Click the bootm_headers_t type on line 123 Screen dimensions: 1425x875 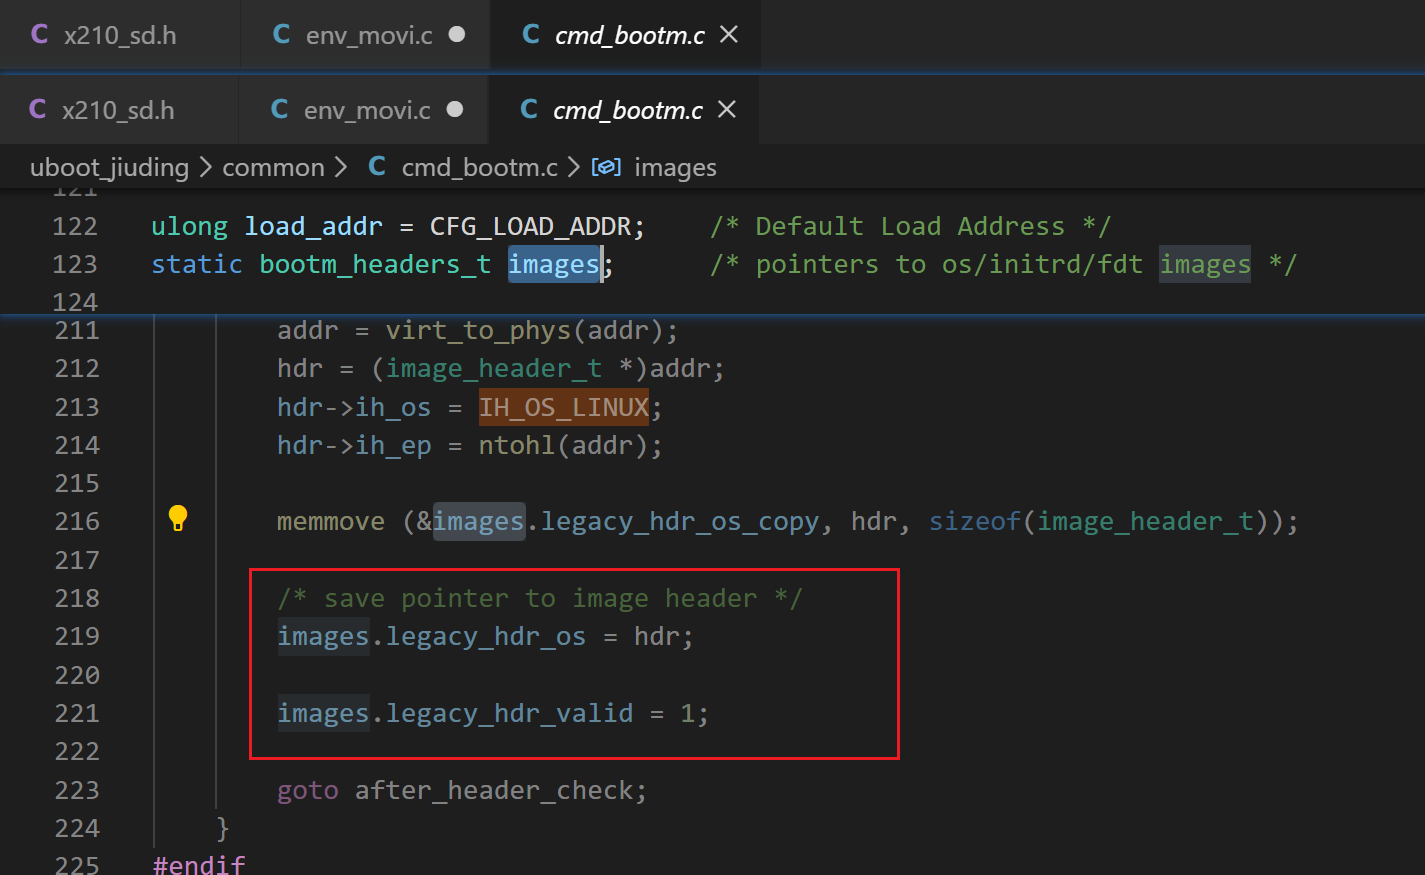[375, 265]
